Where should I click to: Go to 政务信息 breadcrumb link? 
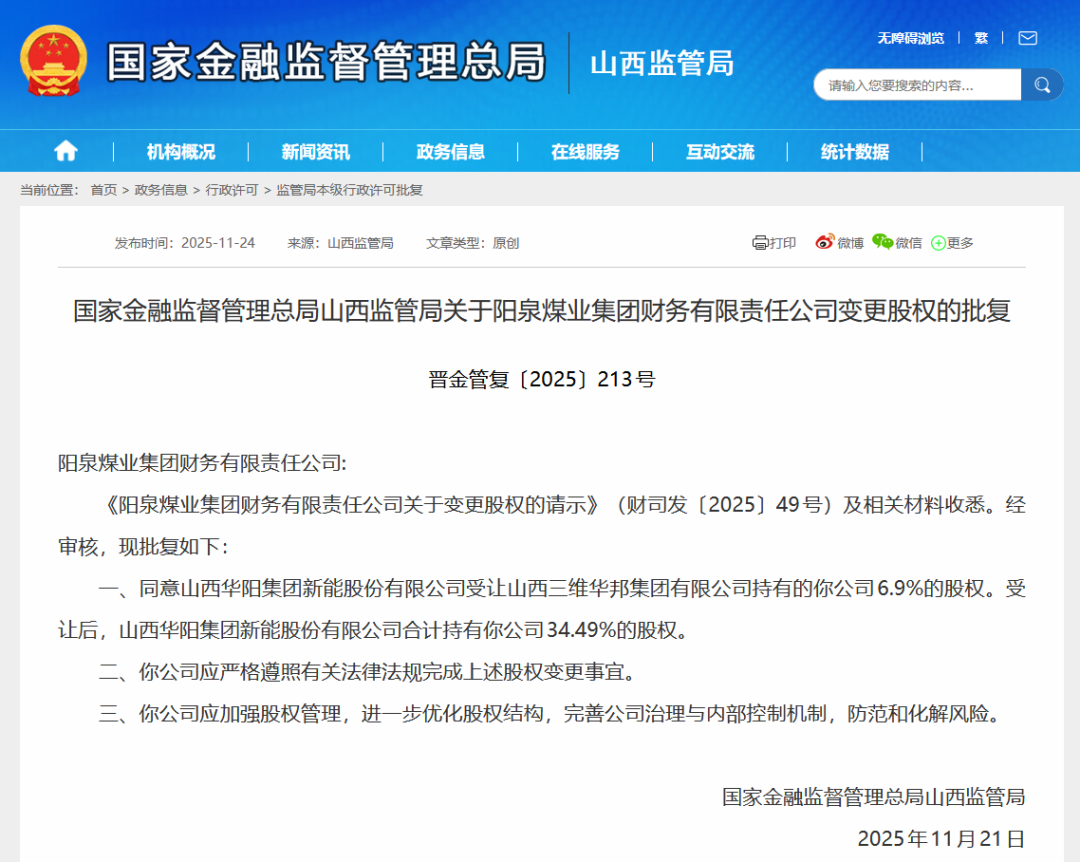(161, 190)
